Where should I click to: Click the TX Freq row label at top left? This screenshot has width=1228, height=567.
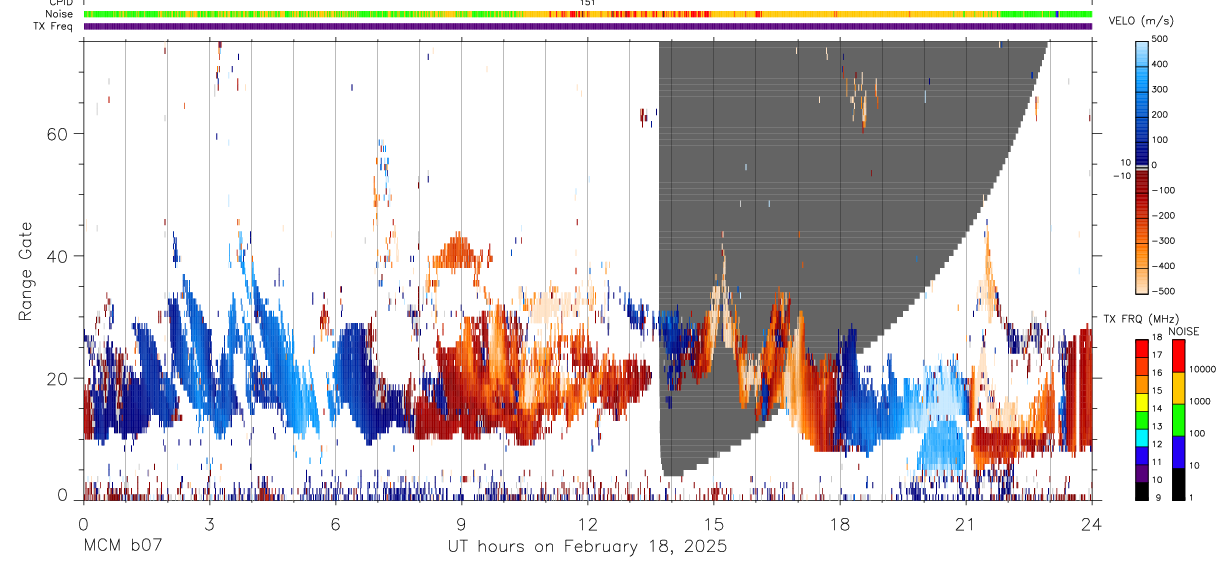54,26
